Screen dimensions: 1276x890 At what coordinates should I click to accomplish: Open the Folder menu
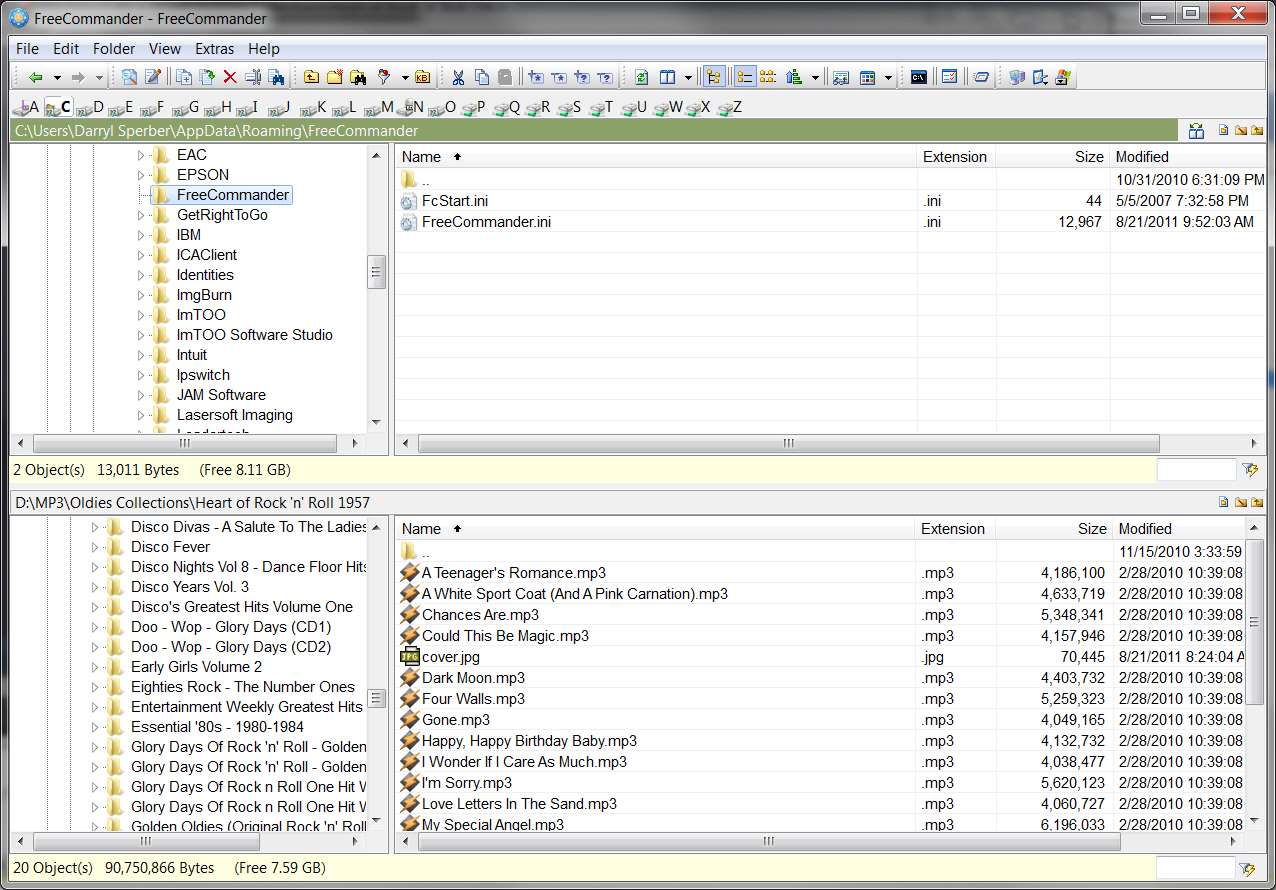pyautogui.click(x=114, y=48)
